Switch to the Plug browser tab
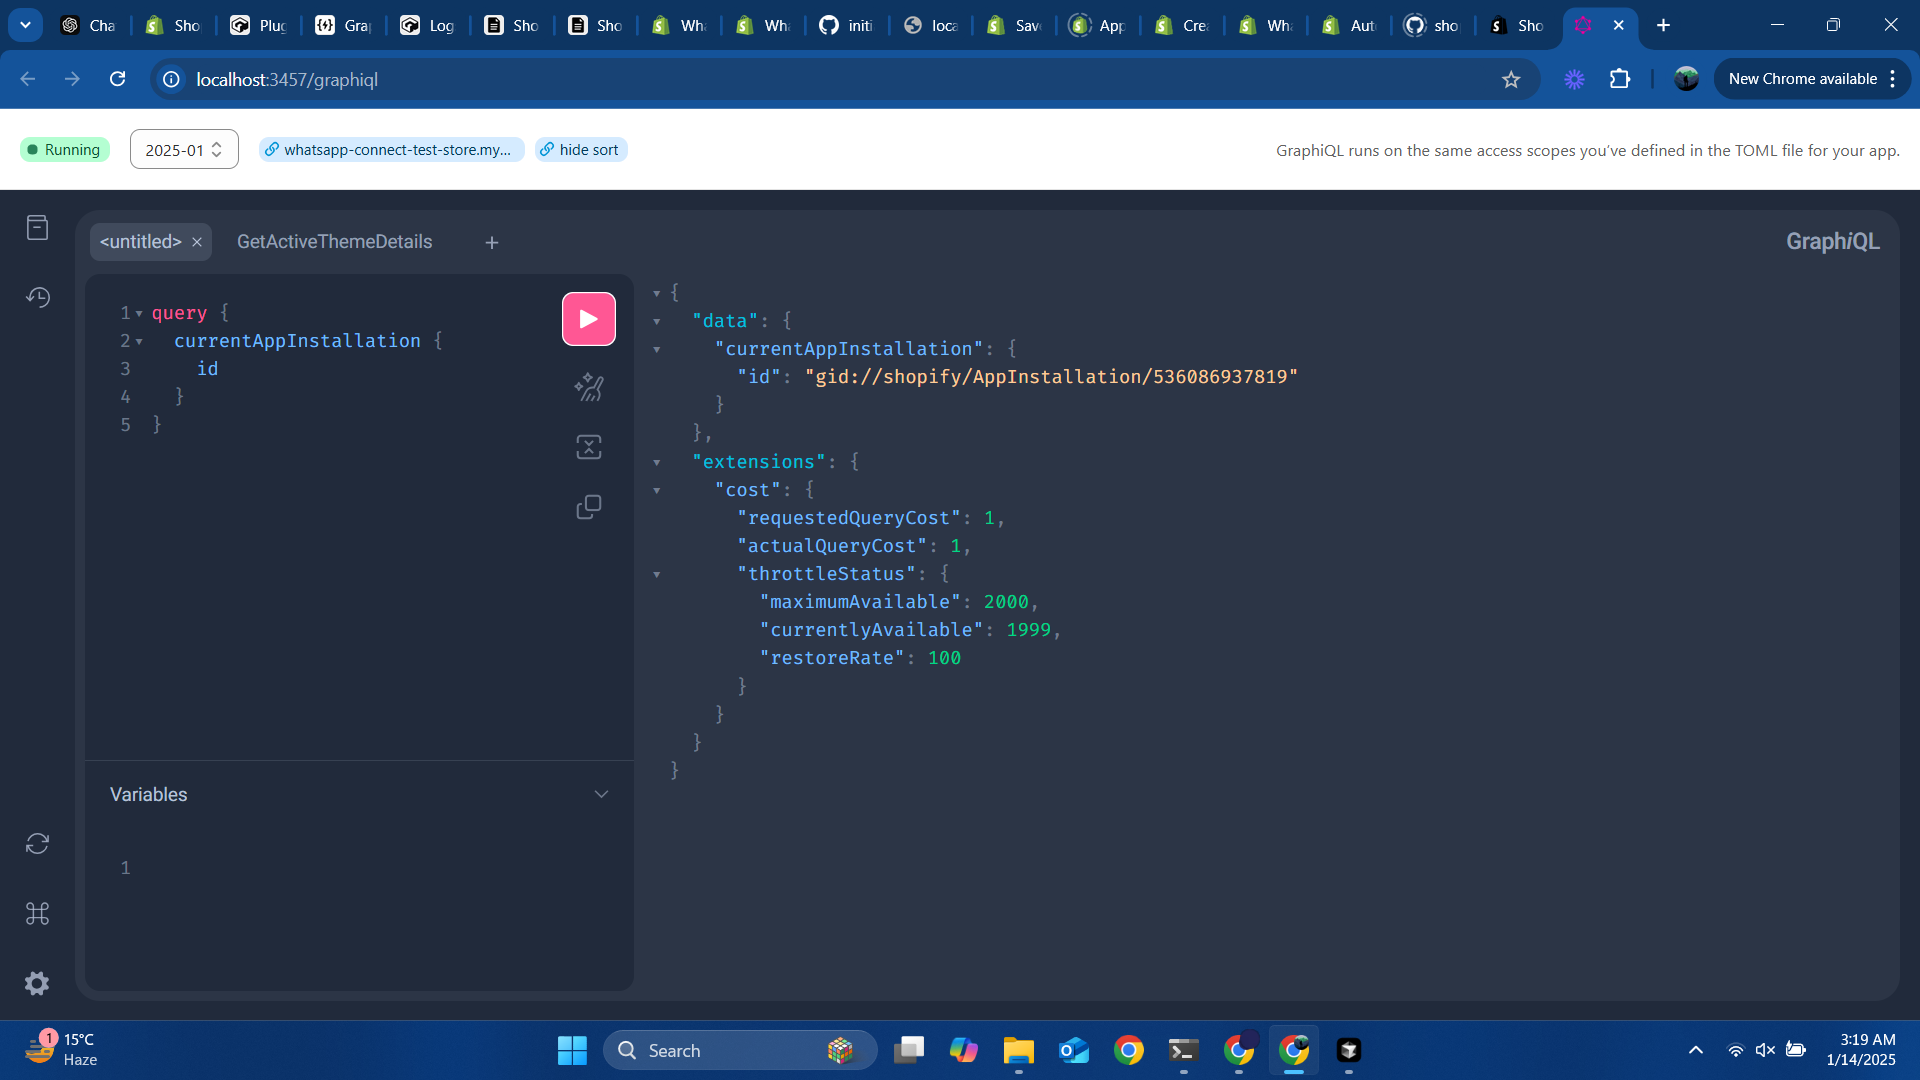The image size is (1920, 1080). click(x=260, y=25)
